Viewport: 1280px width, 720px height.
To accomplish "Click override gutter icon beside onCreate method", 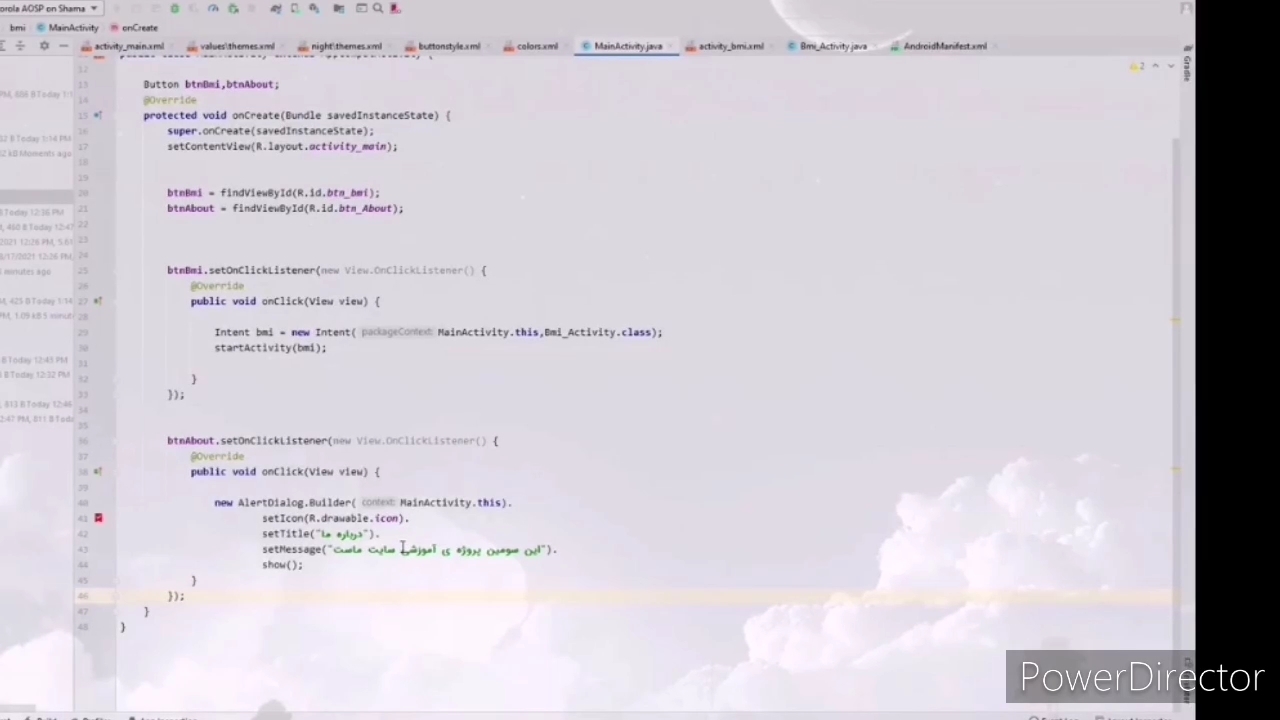I will coord(98,115).
